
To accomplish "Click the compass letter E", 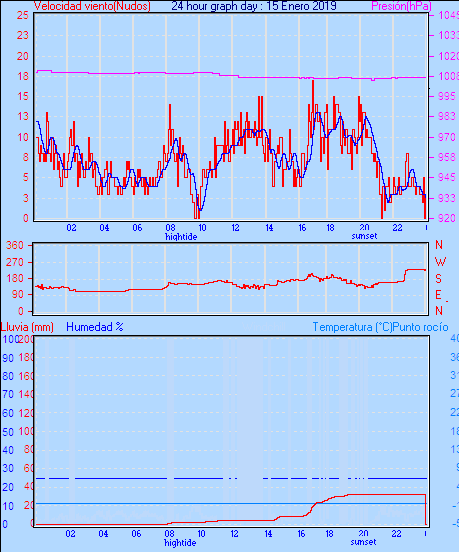I will [x=438, y=295].
